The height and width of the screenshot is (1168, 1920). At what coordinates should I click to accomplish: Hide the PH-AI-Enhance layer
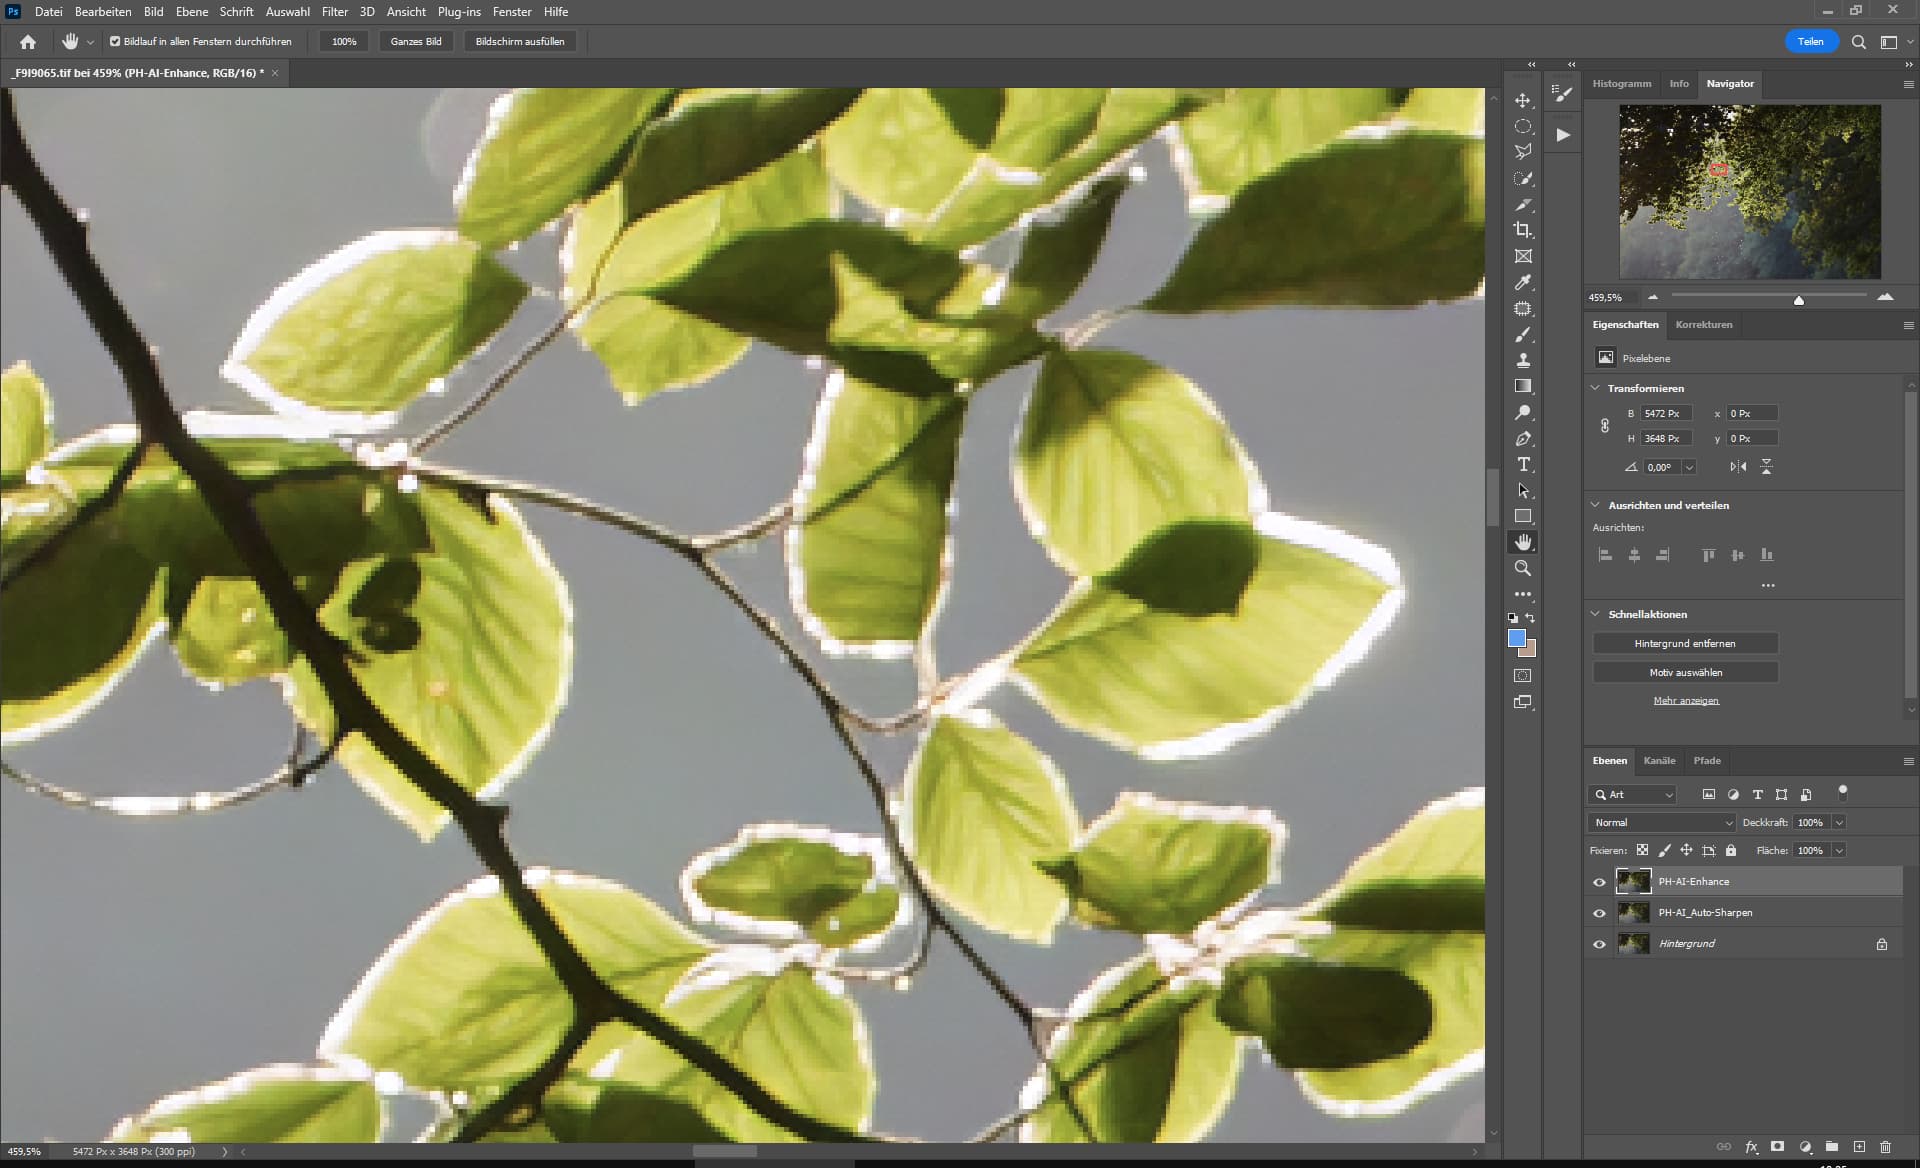[1599, 882]
